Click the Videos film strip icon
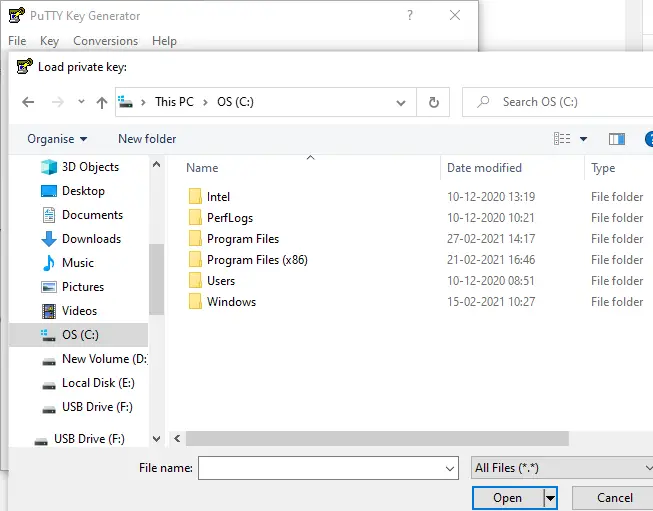The width and height of the screenshot is (653, 511). click(49, 311)
